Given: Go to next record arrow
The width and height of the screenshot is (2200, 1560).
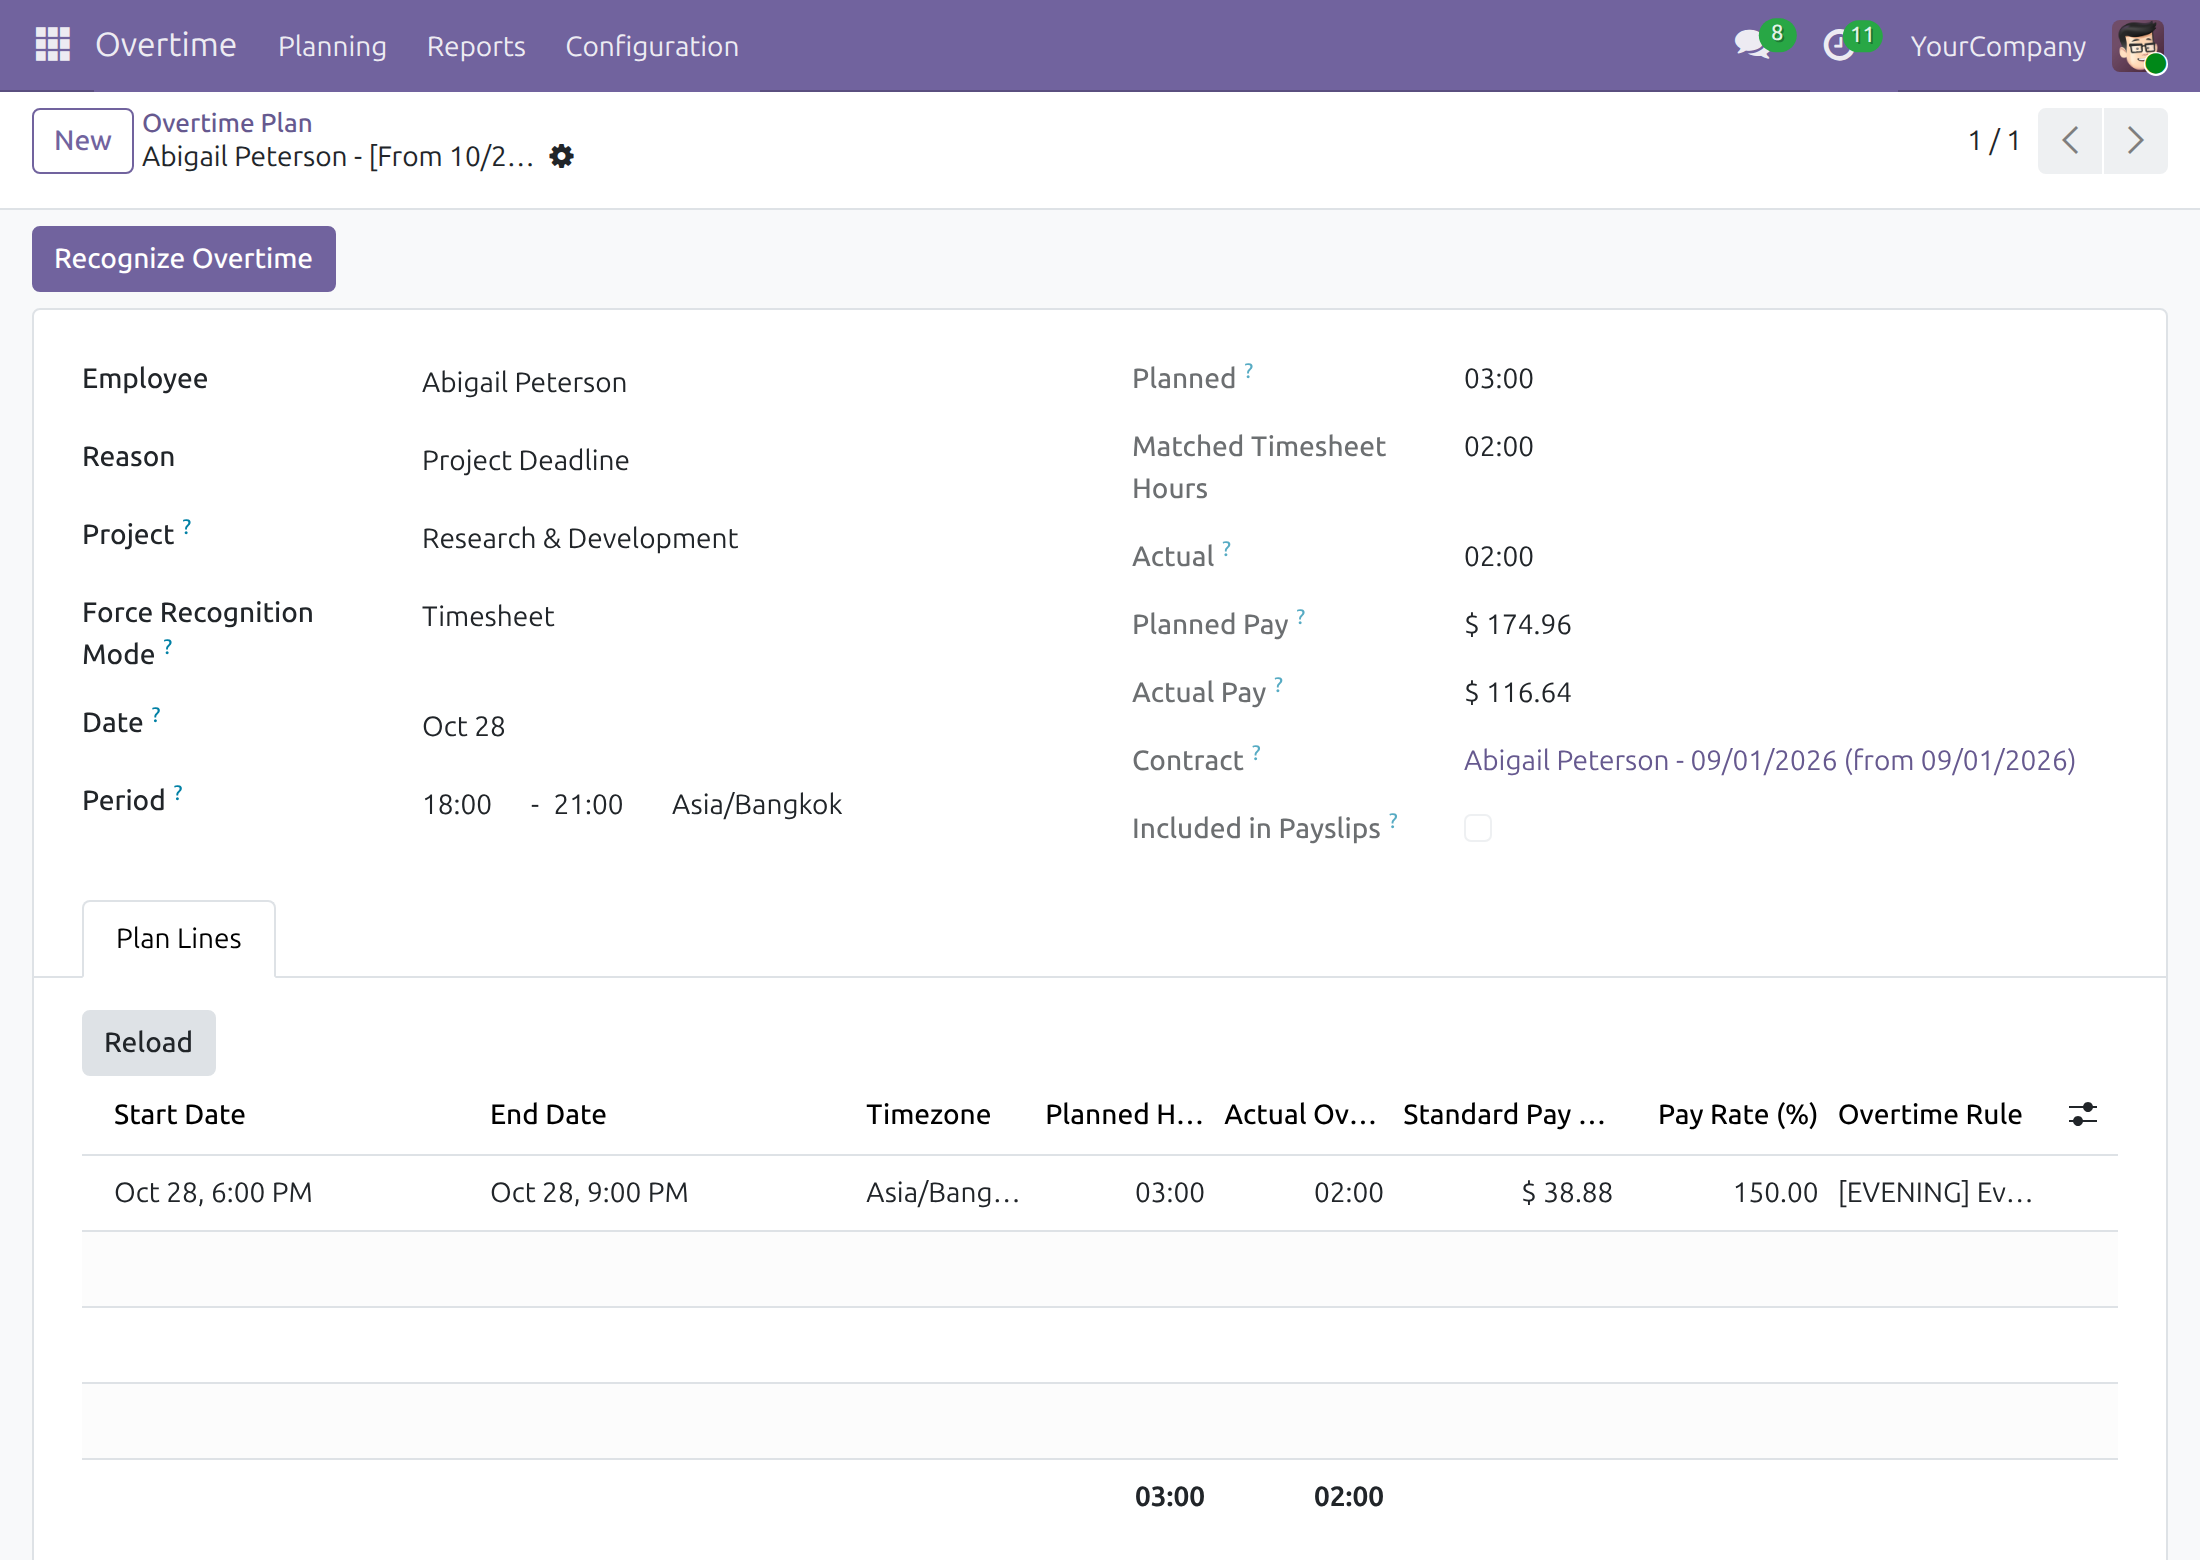Looking at the screenshot, I should click(2135, 141).
